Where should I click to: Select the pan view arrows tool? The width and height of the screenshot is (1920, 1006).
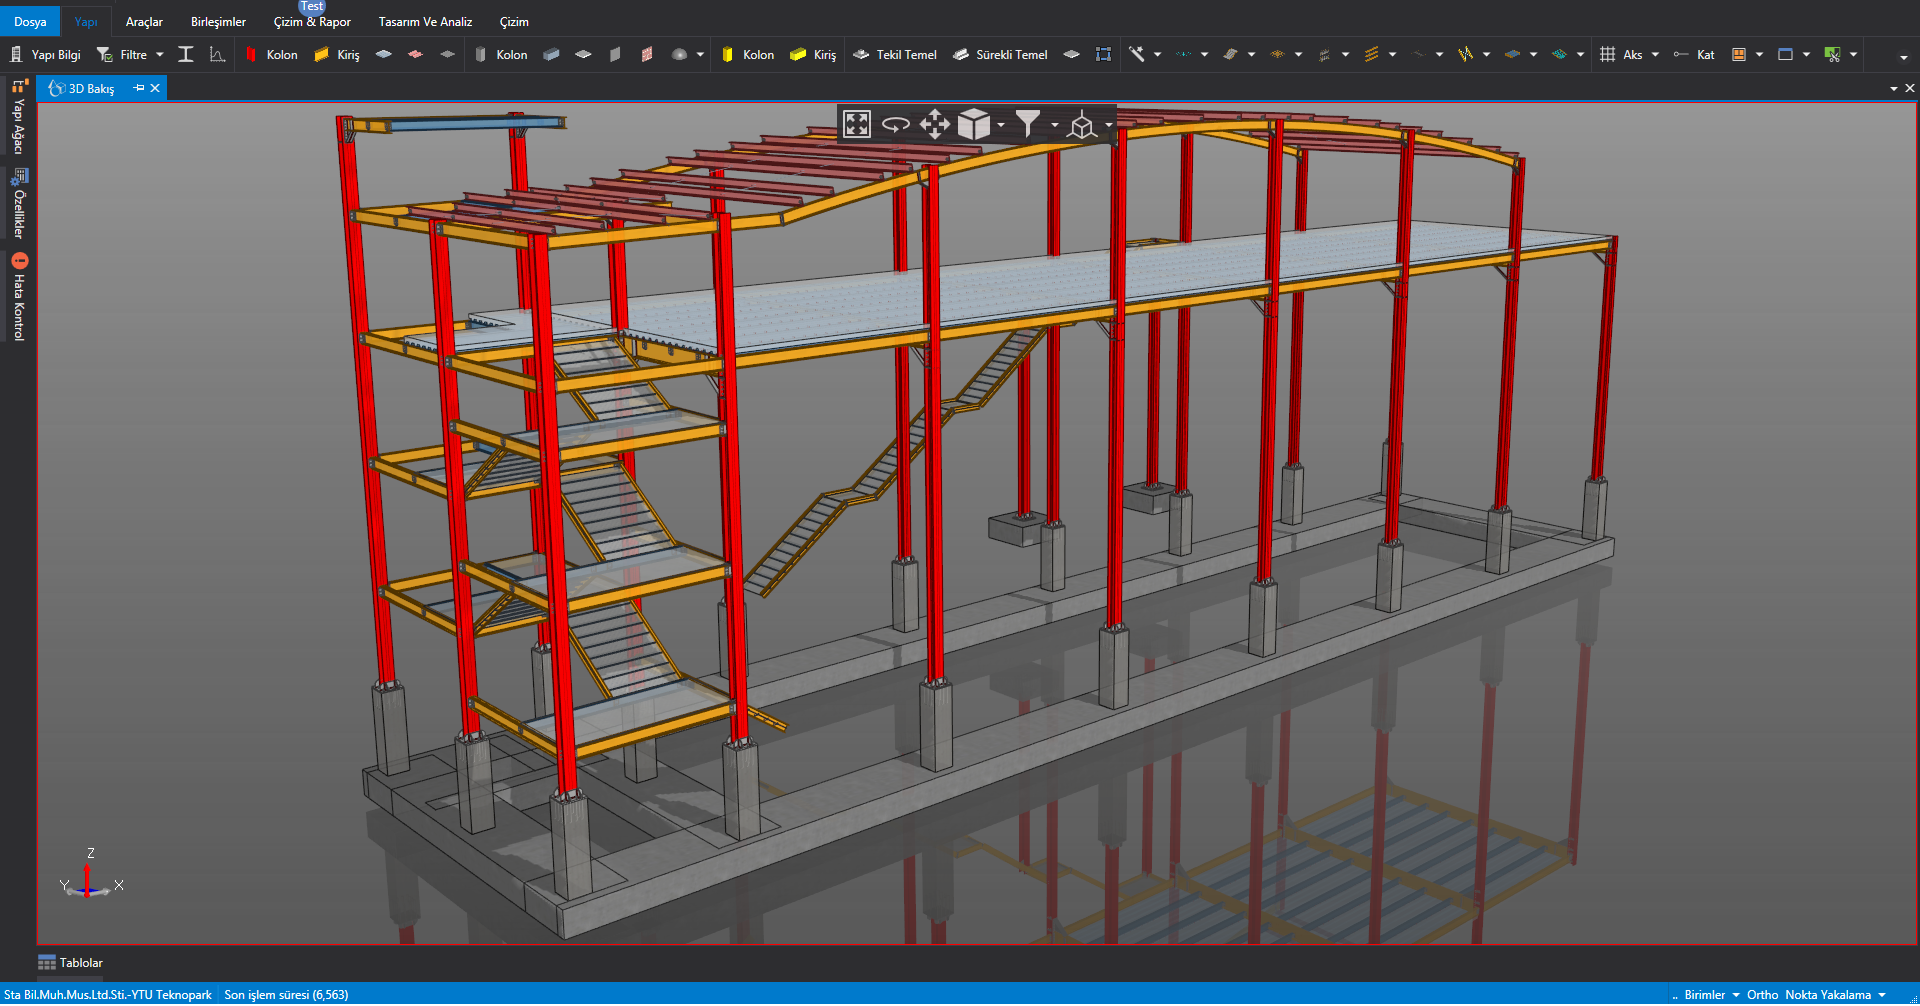(934, 124)
